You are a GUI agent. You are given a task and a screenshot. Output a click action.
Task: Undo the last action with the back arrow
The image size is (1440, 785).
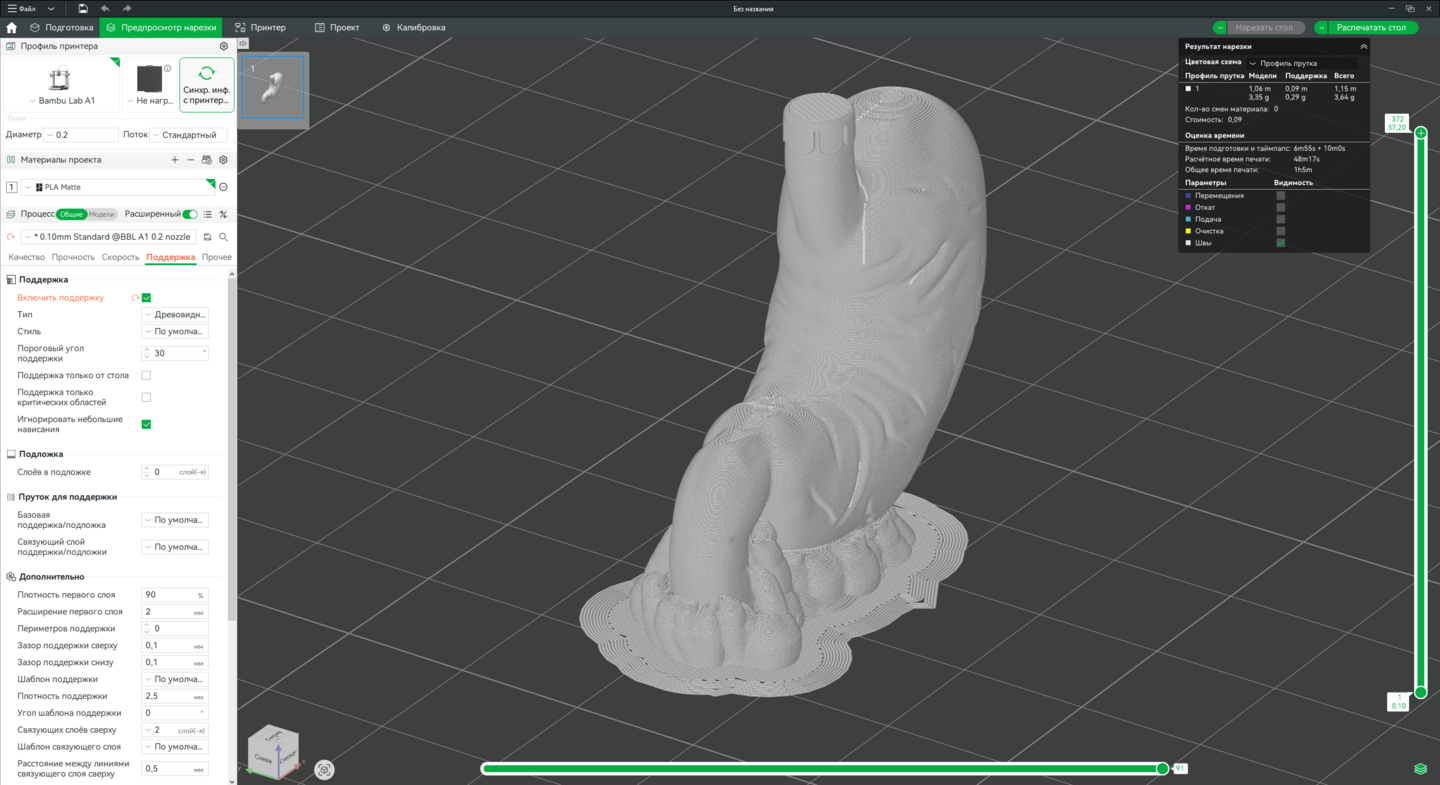point(105,9)
